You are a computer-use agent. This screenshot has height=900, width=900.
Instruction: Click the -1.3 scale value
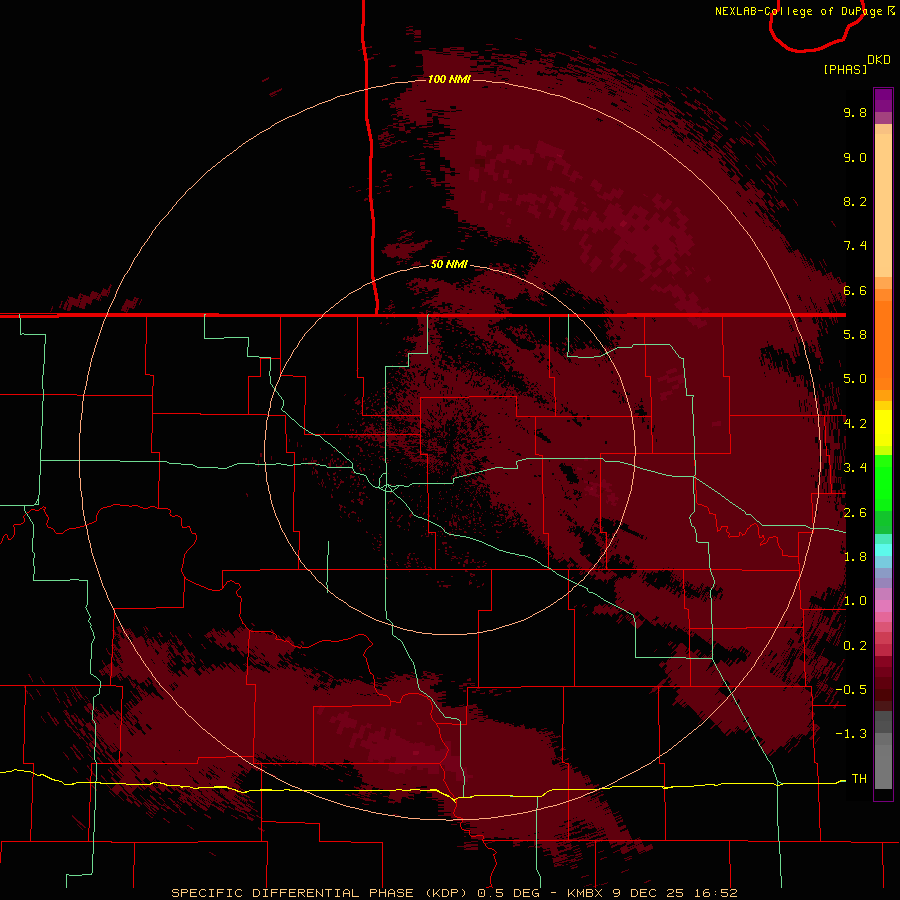pyautogui.click(x=851, y=734)
